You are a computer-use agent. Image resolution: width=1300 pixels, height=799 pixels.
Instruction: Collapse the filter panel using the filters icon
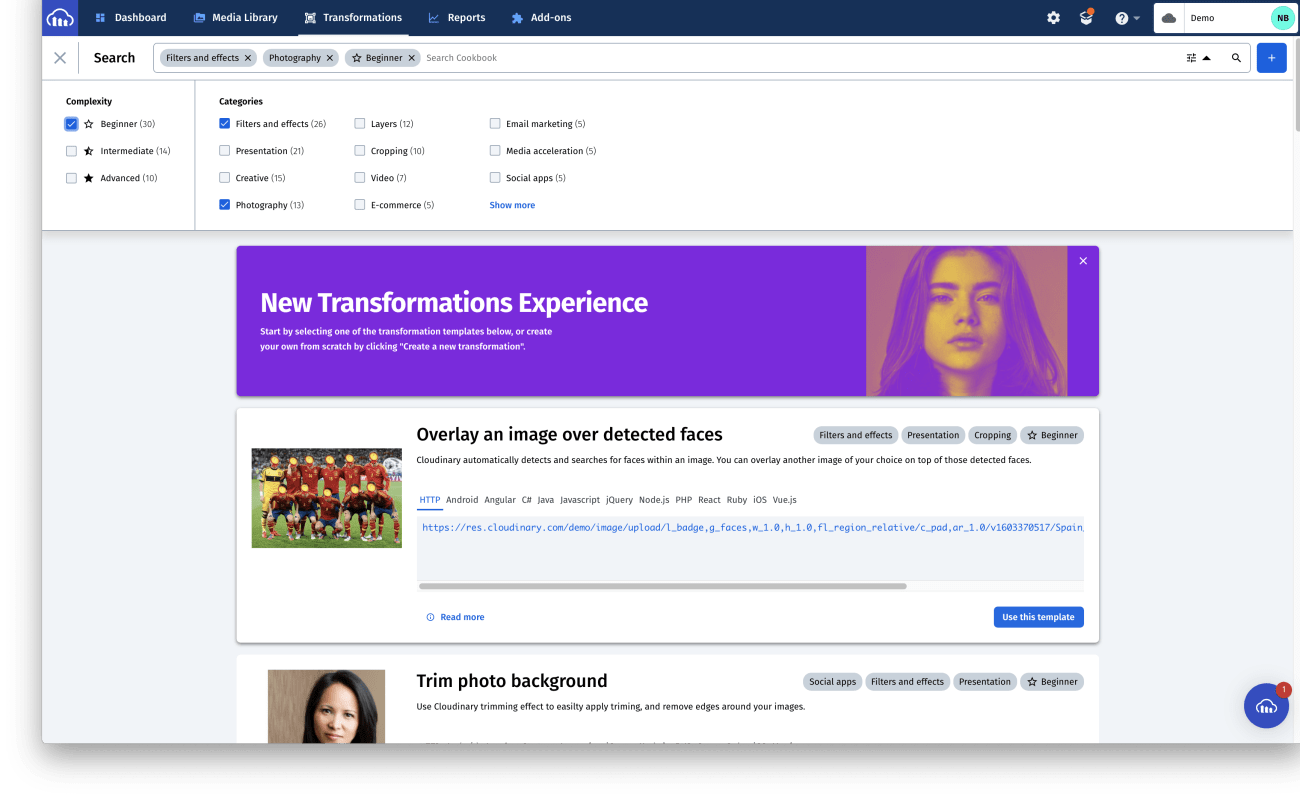coord(1191,57)
